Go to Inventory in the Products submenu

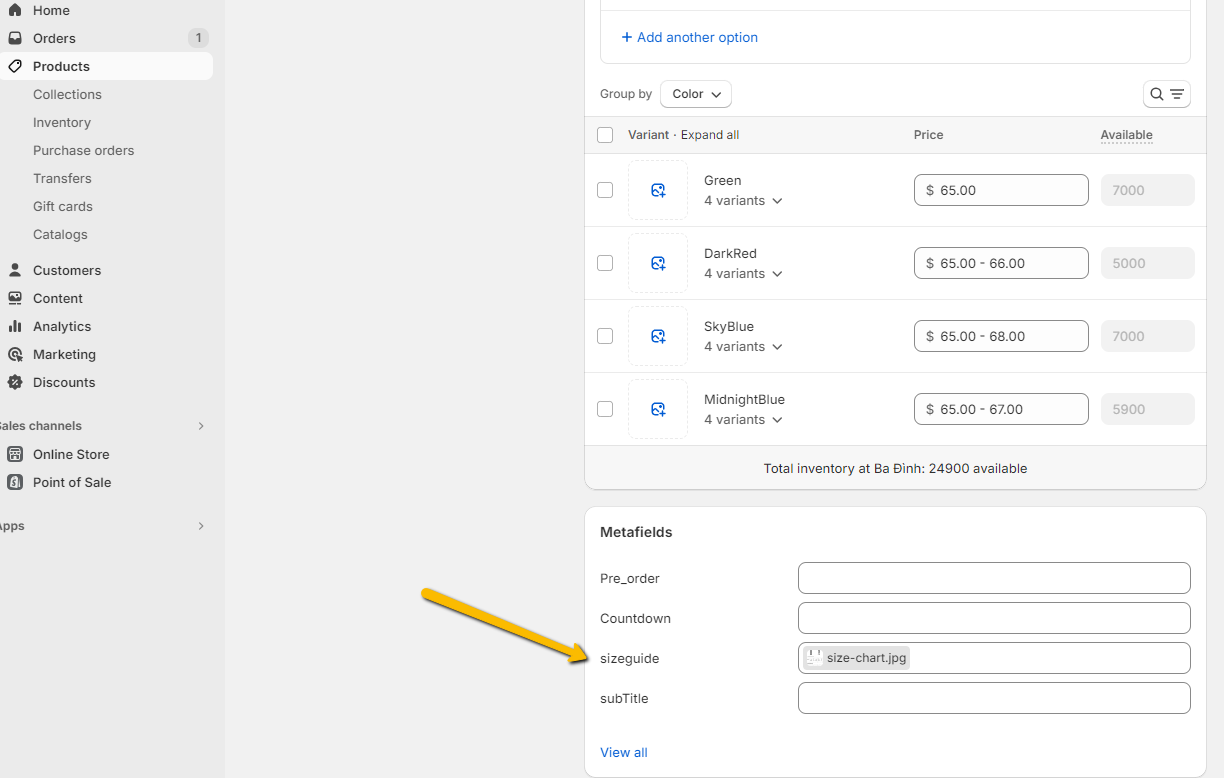click(62, 122)
